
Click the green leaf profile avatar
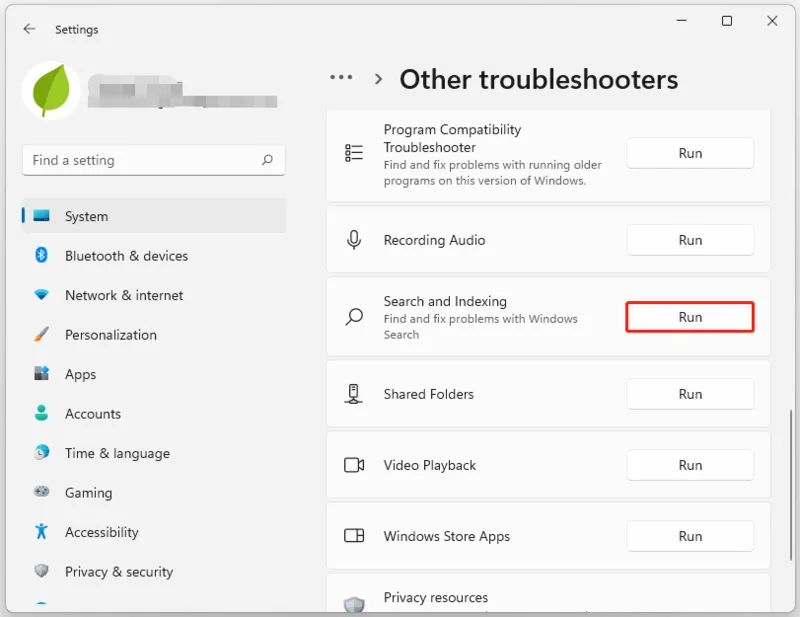[x=51, y=90]
